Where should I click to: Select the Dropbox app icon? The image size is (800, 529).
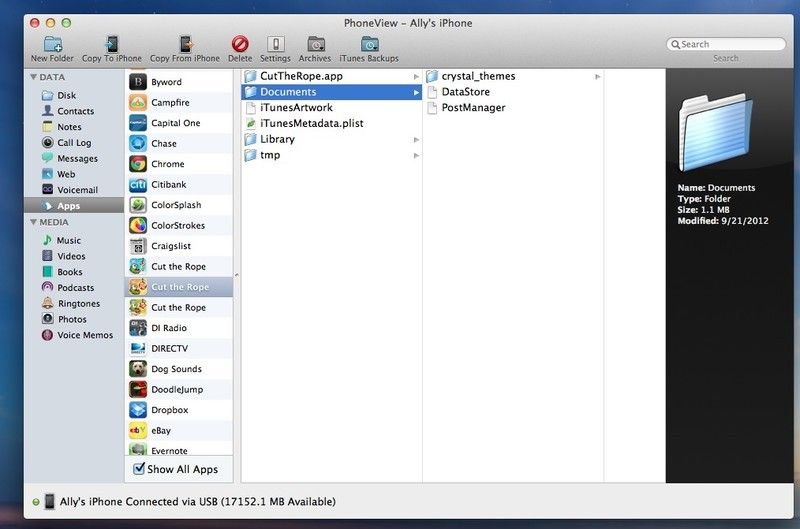pos(138,410)
